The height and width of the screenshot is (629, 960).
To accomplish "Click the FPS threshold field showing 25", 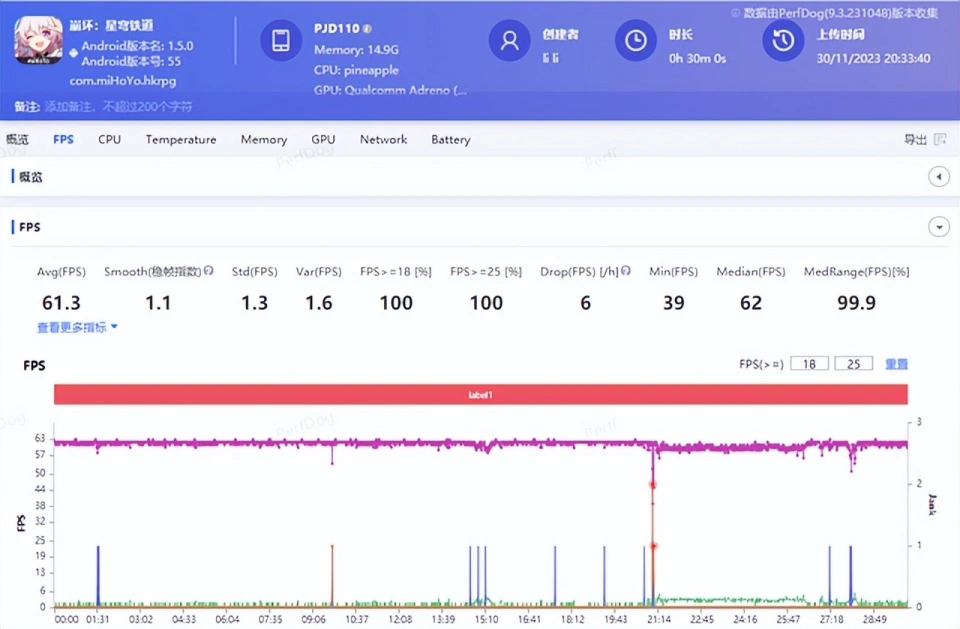I will pyautogui.click(x=853, y=364).
